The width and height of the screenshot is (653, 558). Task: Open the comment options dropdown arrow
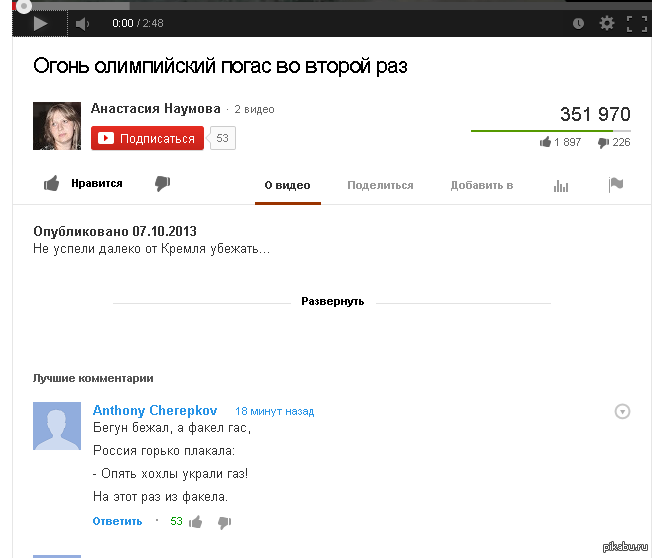click(x=622, y=411)
